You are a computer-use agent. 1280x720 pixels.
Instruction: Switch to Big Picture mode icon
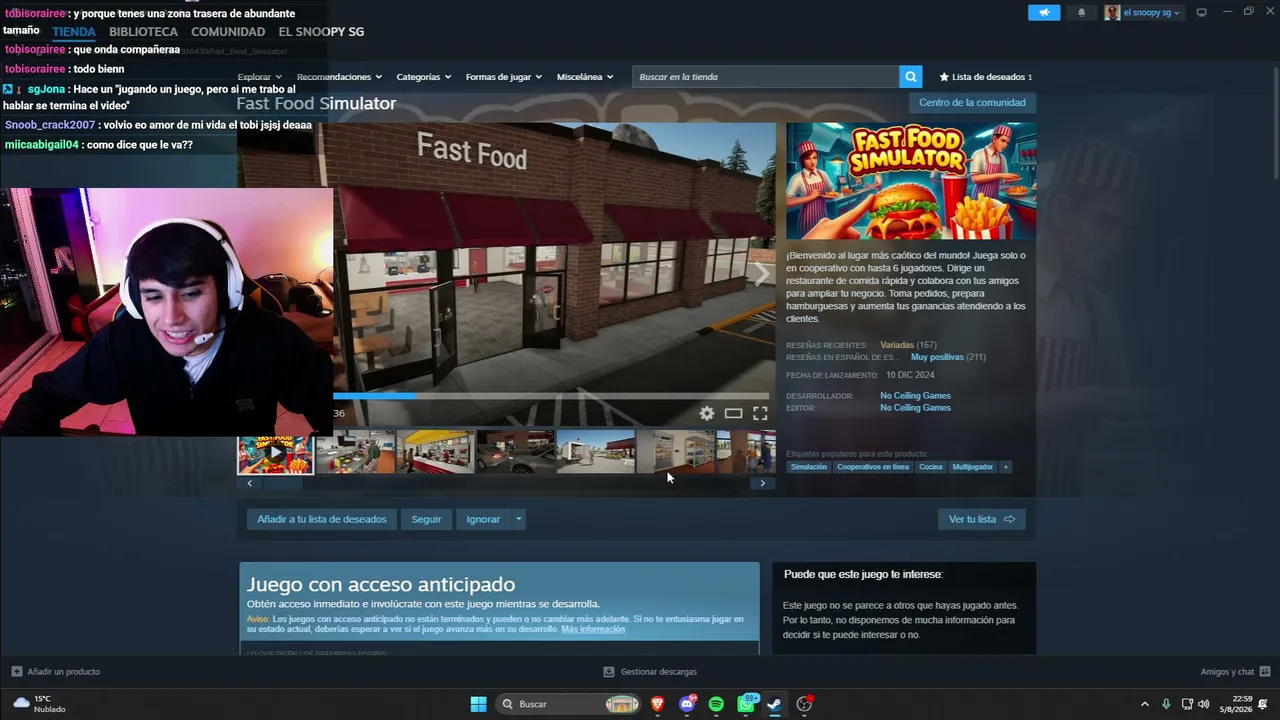[x=1202, y=12]
